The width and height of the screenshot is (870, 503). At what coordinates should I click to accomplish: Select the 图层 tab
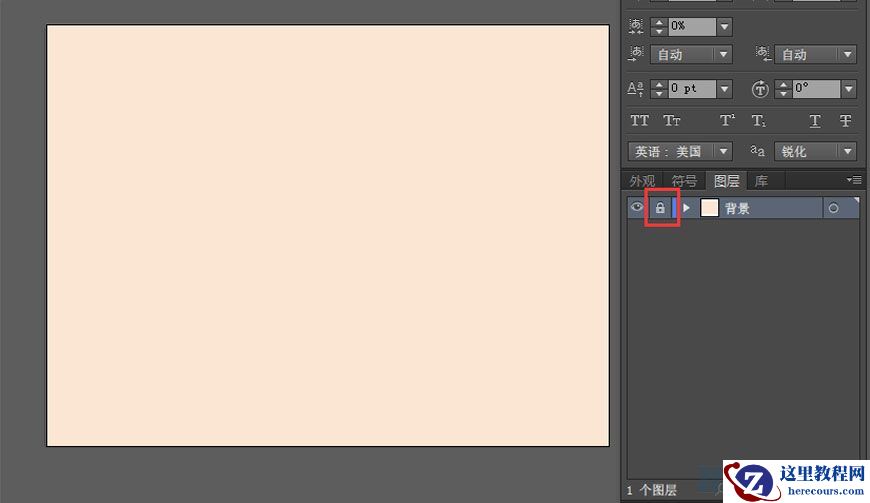tap(726, 181)
